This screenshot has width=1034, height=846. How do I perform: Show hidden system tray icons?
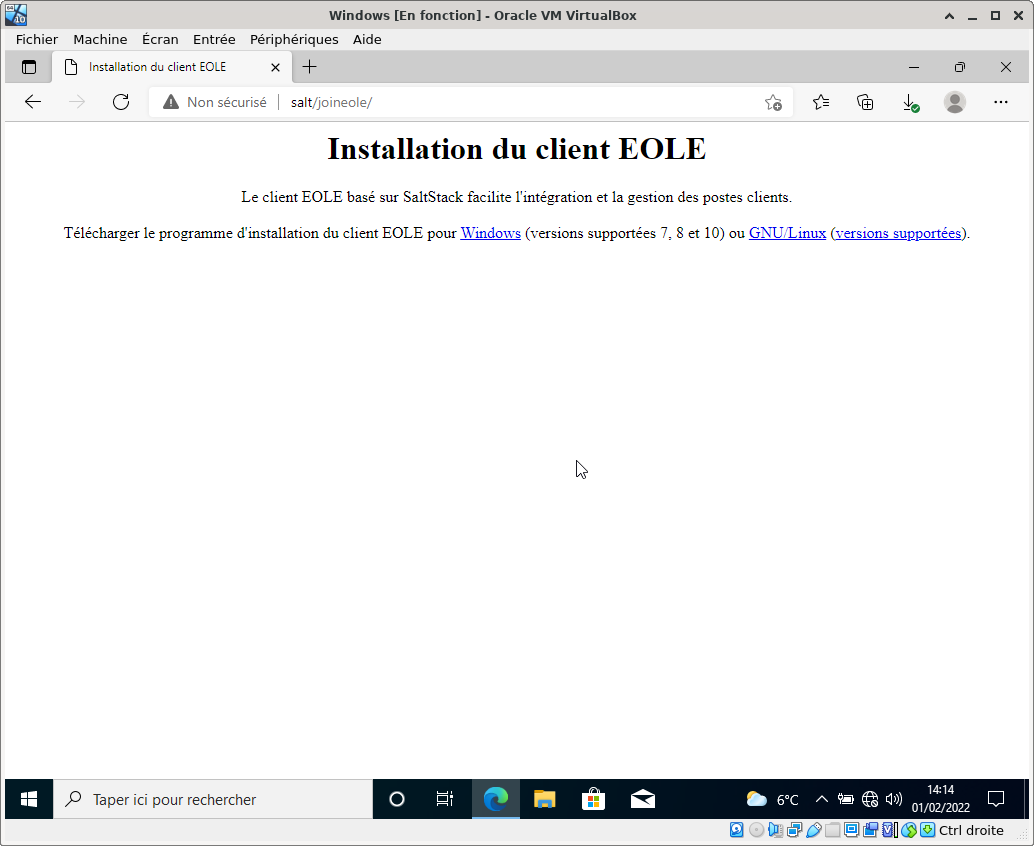point(822,799)
